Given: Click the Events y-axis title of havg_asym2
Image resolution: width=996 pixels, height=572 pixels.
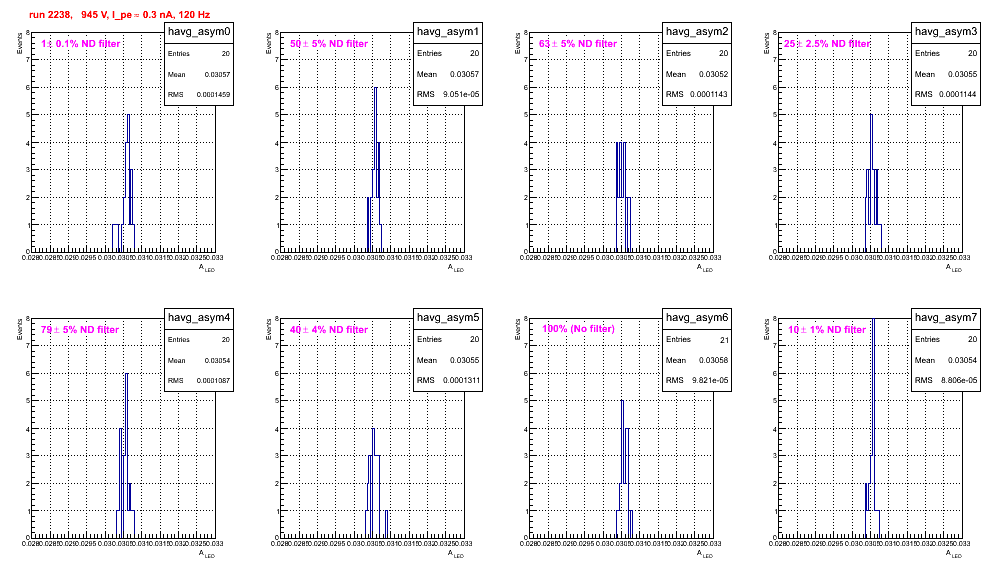Looking at the screenshot, I should (517, 43).
